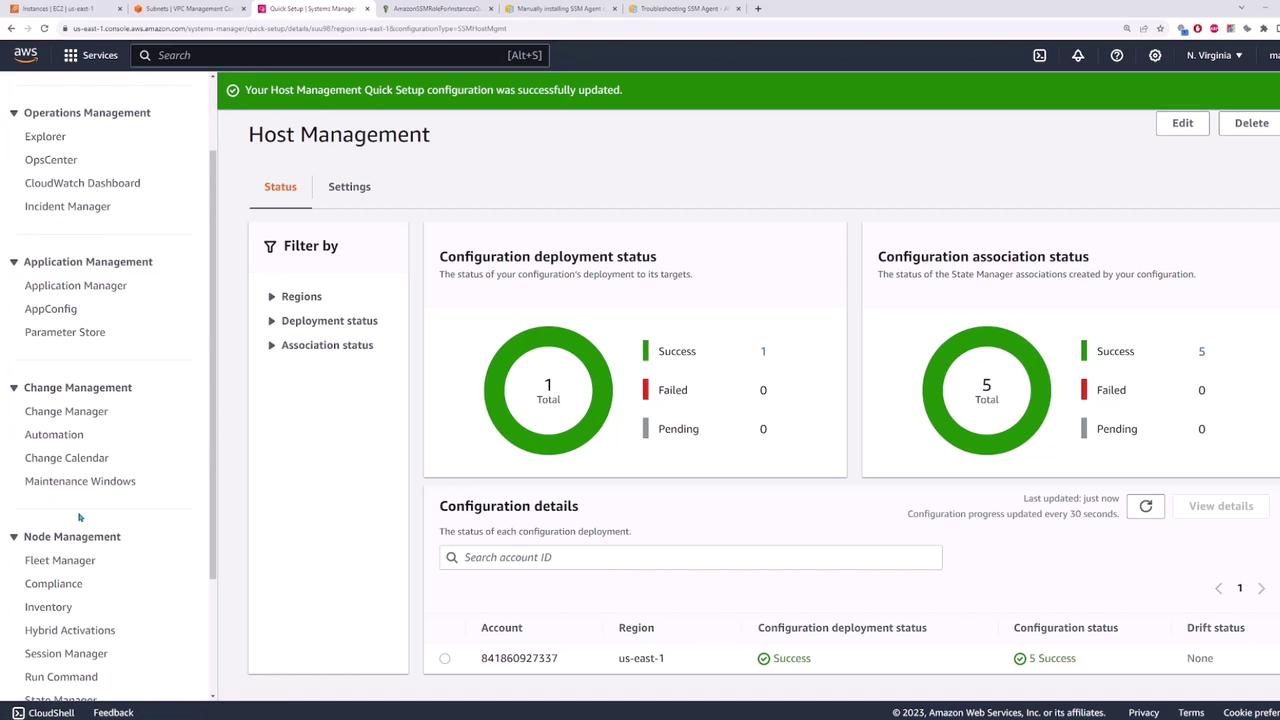The image size is (1280, 720).
Task: Open the help question mark icon
Action: coord(1116,55)
